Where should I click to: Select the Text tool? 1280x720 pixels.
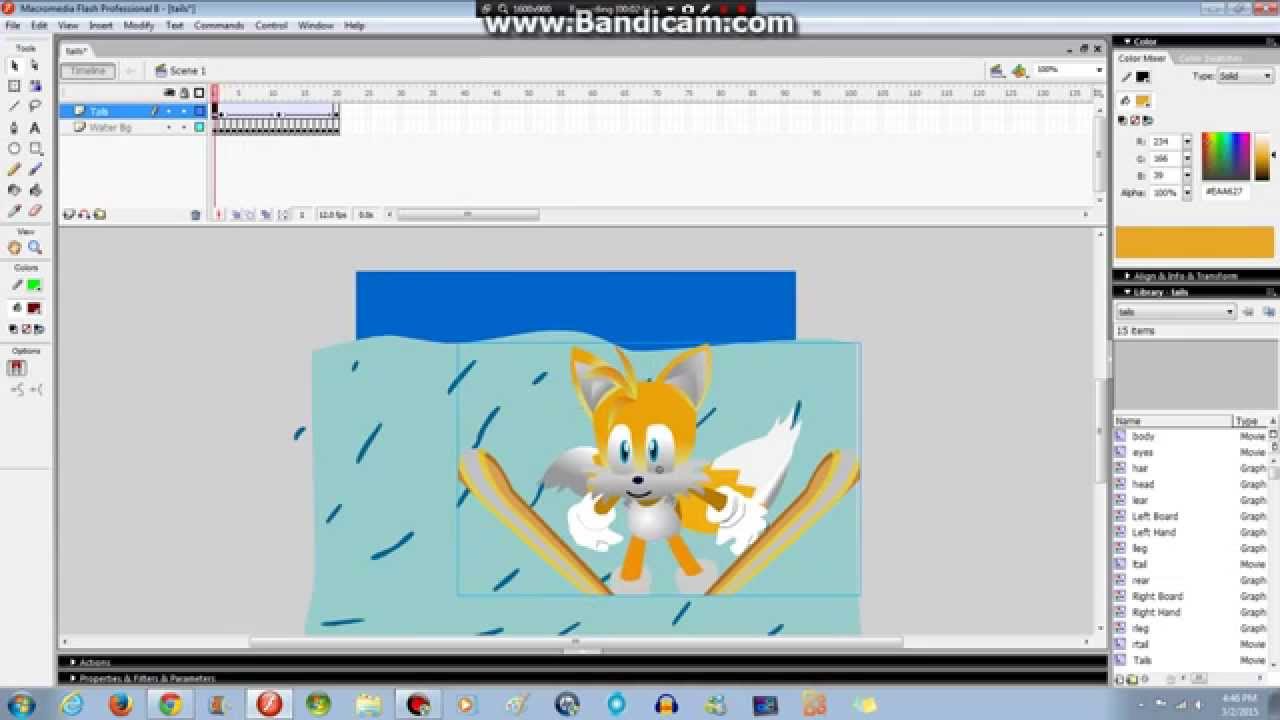tap(35, 127)
